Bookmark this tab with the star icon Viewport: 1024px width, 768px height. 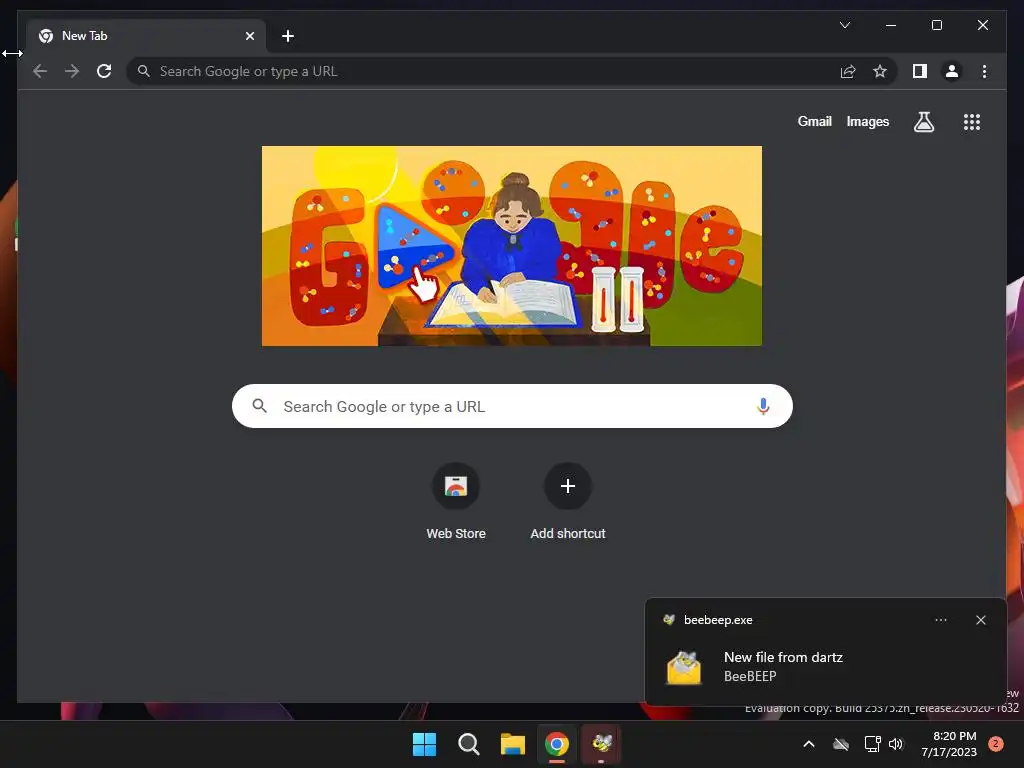tap(880, 71)
